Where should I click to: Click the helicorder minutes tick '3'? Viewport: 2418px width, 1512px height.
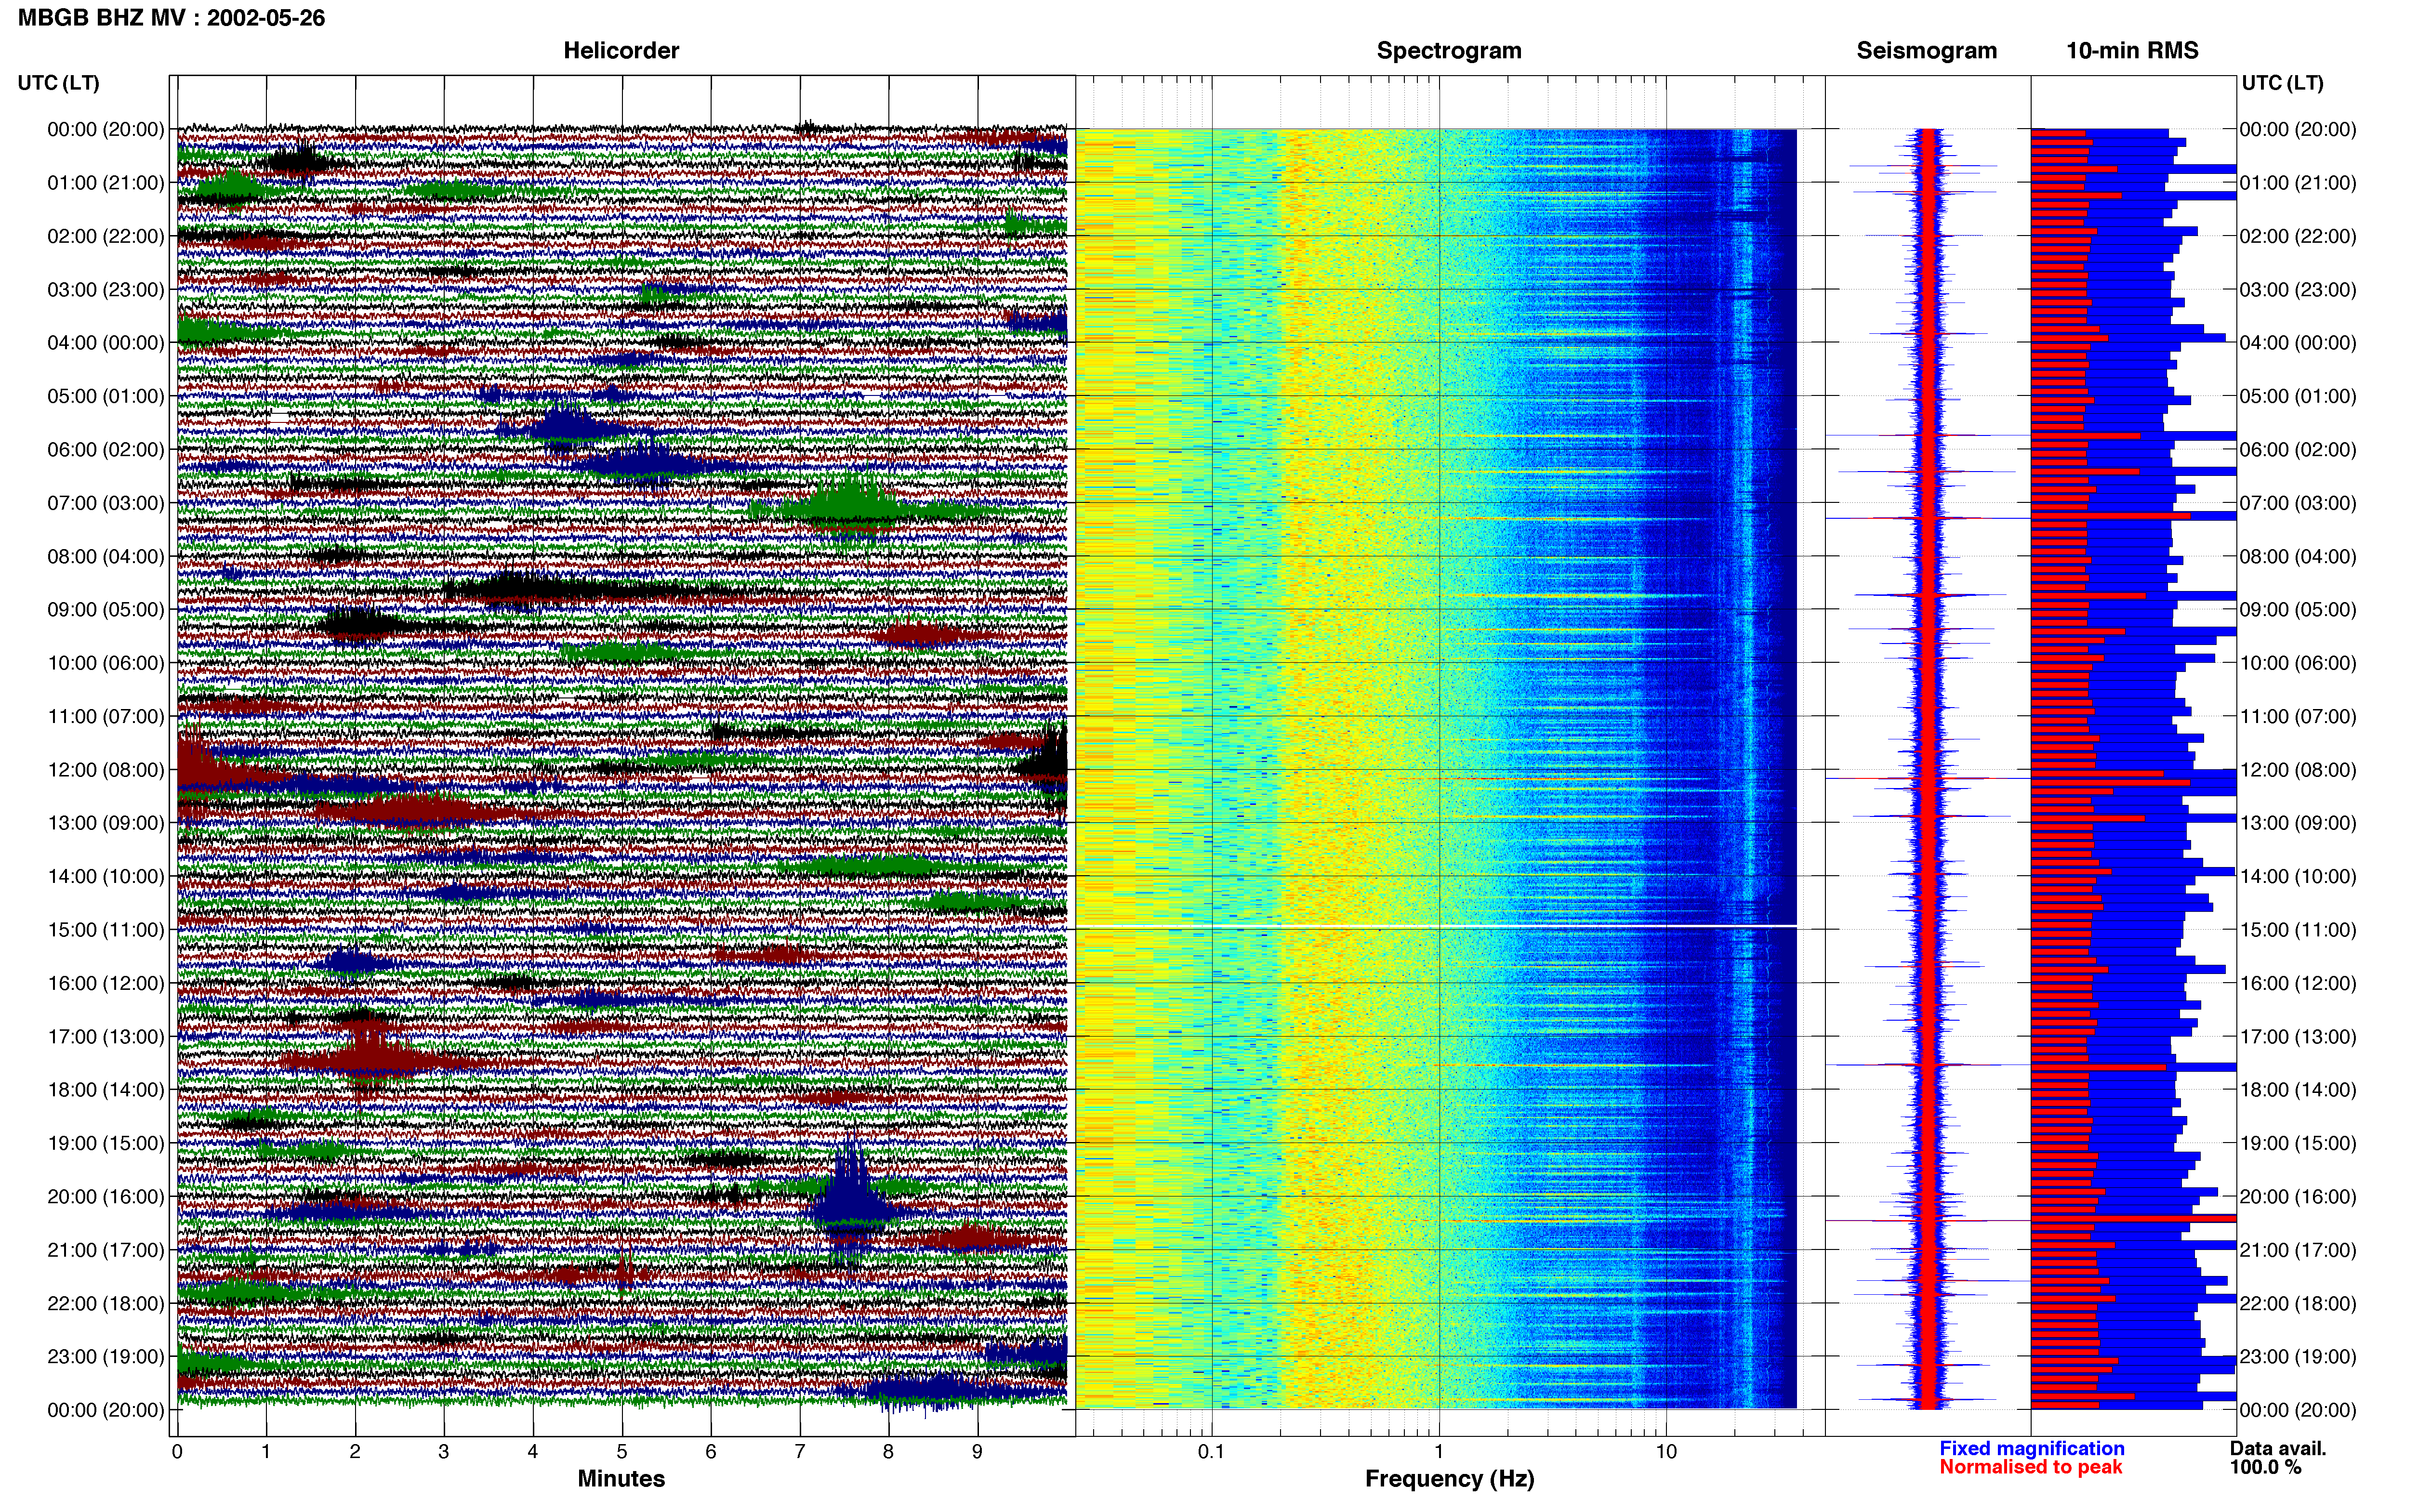pos(444,1452)
